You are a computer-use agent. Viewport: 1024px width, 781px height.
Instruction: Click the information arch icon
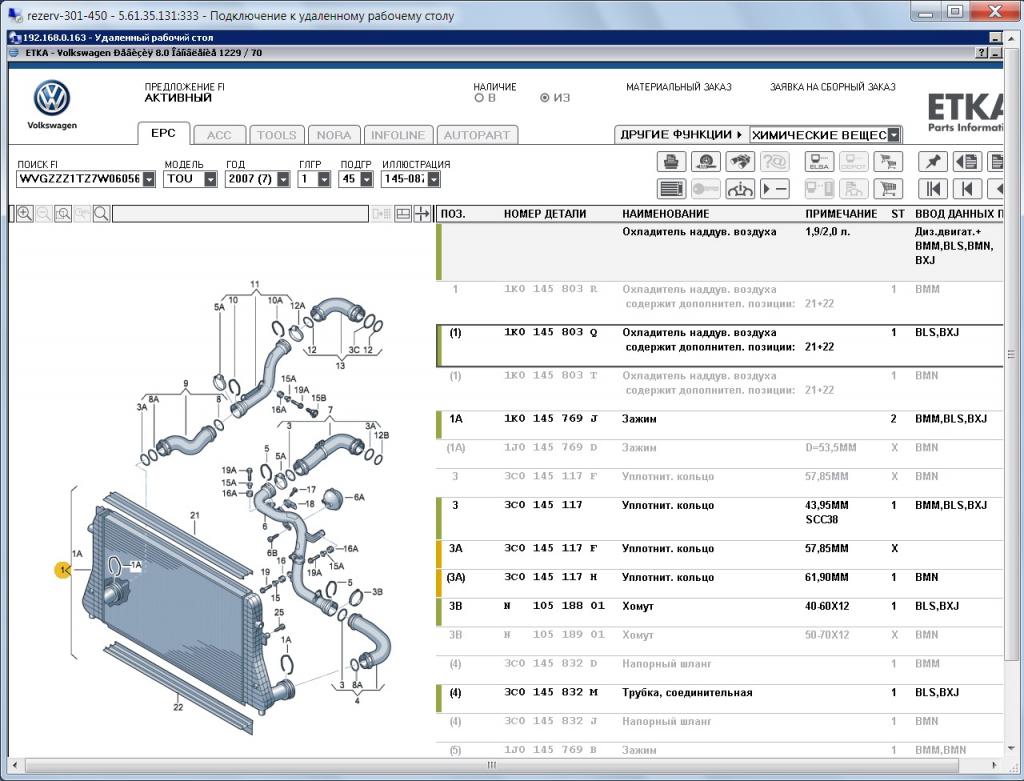[740, 189]
